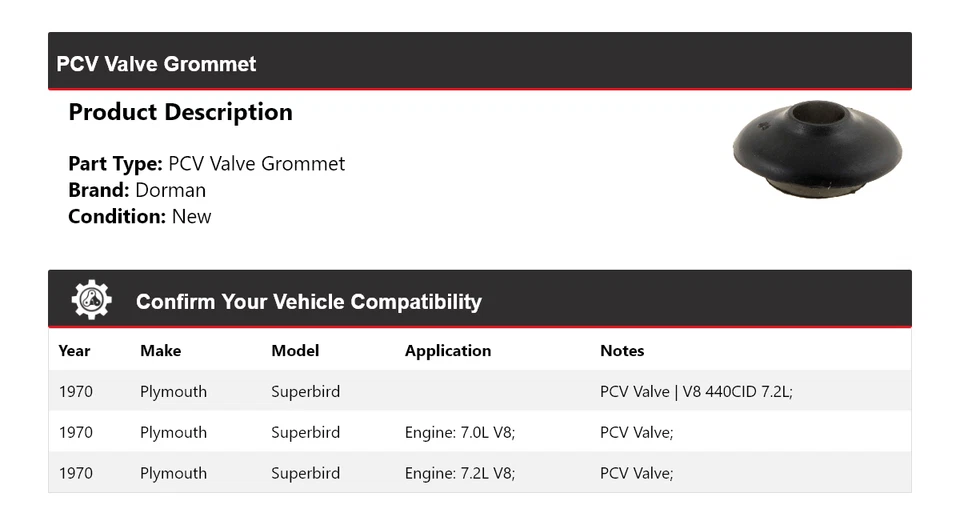
Task: Click the PCV valve grommet product photo
Action: [817, 148]
